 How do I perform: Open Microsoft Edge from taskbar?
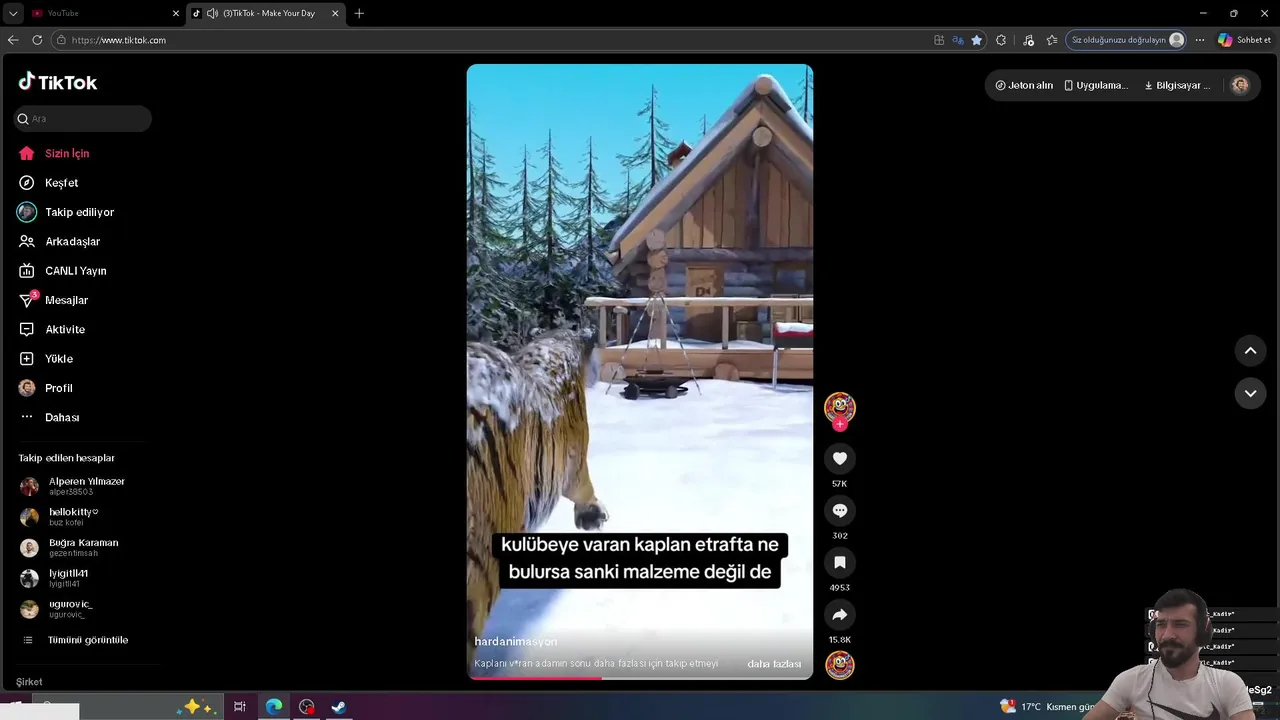[274, 707]
